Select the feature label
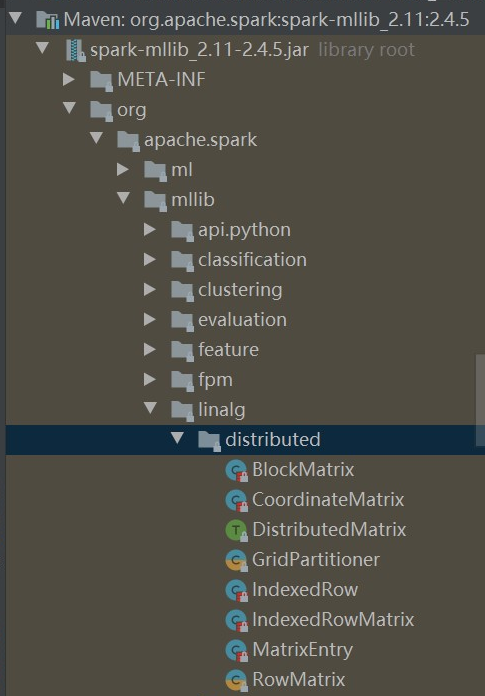Screen dimensions: 485x696 (x=229, y=349)
